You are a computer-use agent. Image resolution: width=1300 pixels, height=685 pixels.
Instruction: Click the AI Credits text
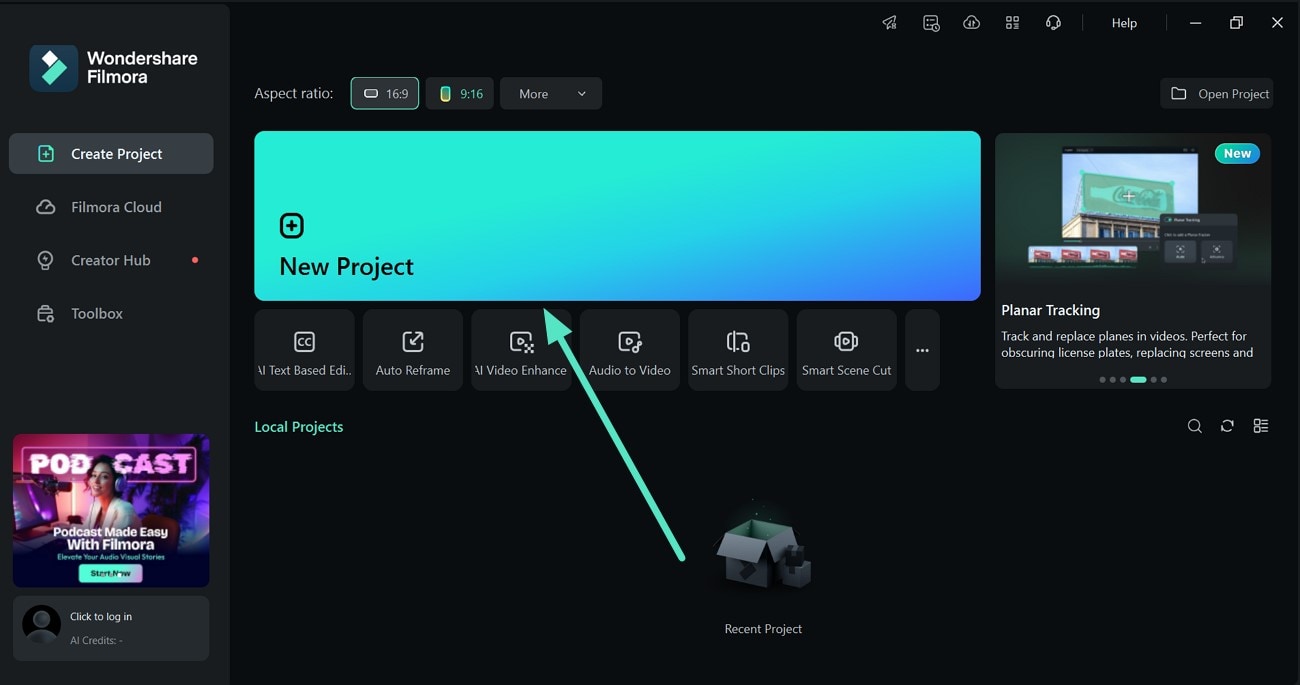(x=96, y=640)
